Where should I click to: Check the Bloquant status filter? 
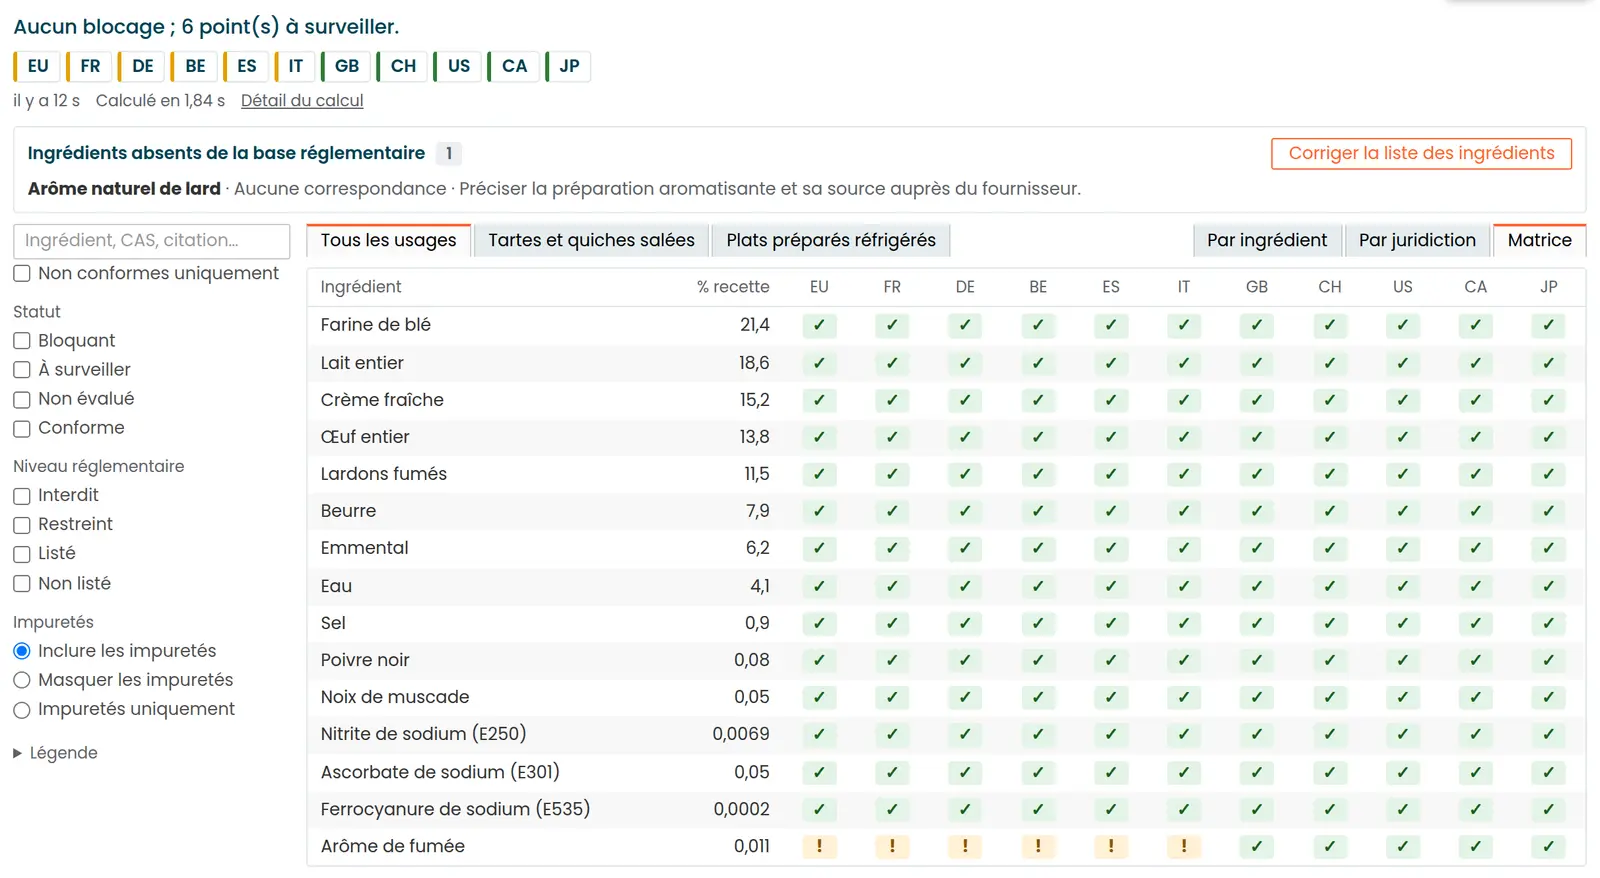coord(22,341)
